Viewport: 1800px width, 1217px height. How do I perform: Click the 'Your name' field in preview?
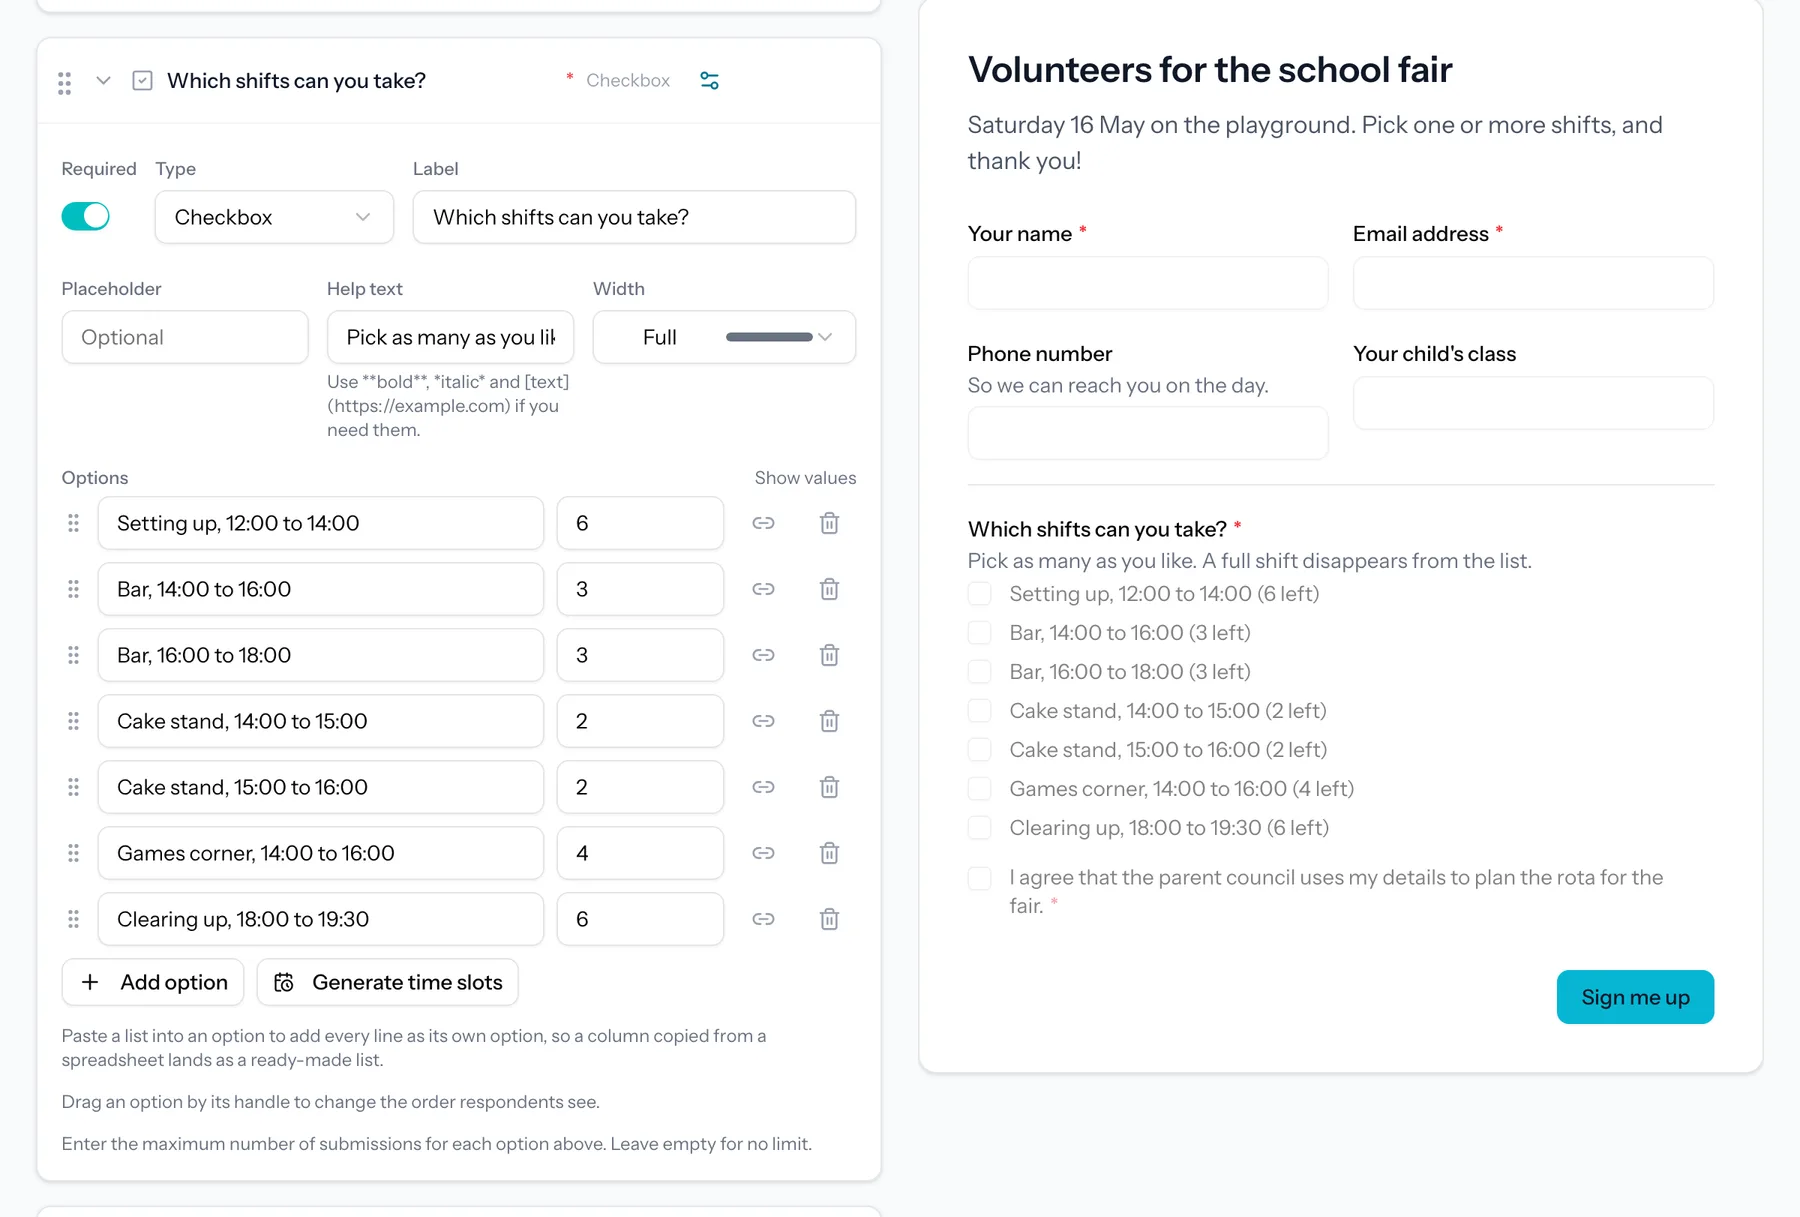pos(1148,283)
